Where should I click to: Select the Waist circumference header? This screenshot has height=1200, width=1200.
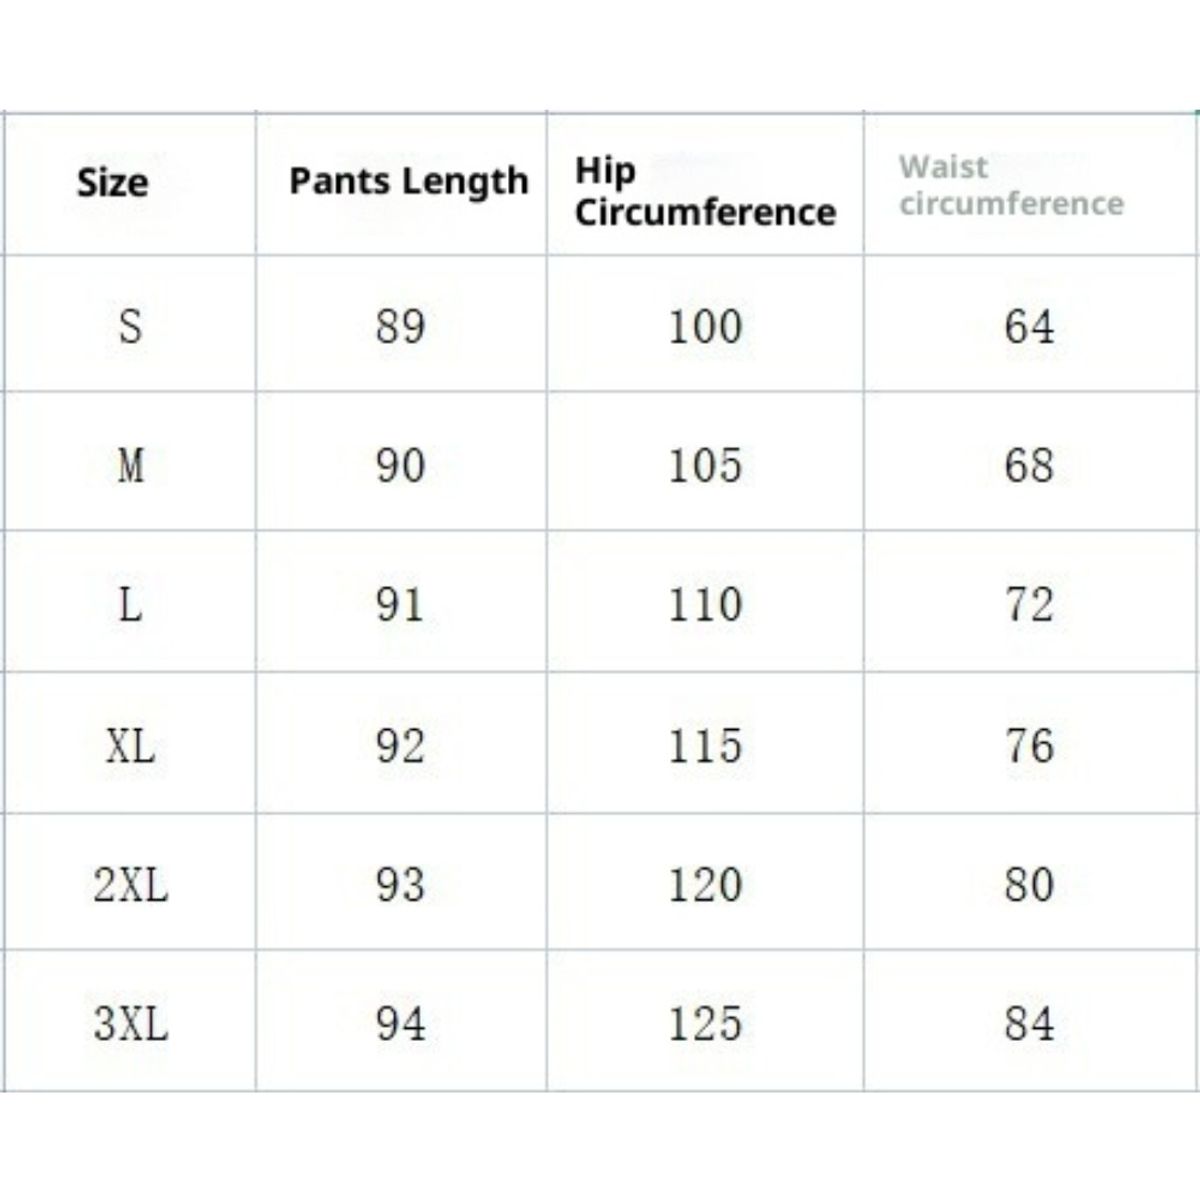[1010, 185]
